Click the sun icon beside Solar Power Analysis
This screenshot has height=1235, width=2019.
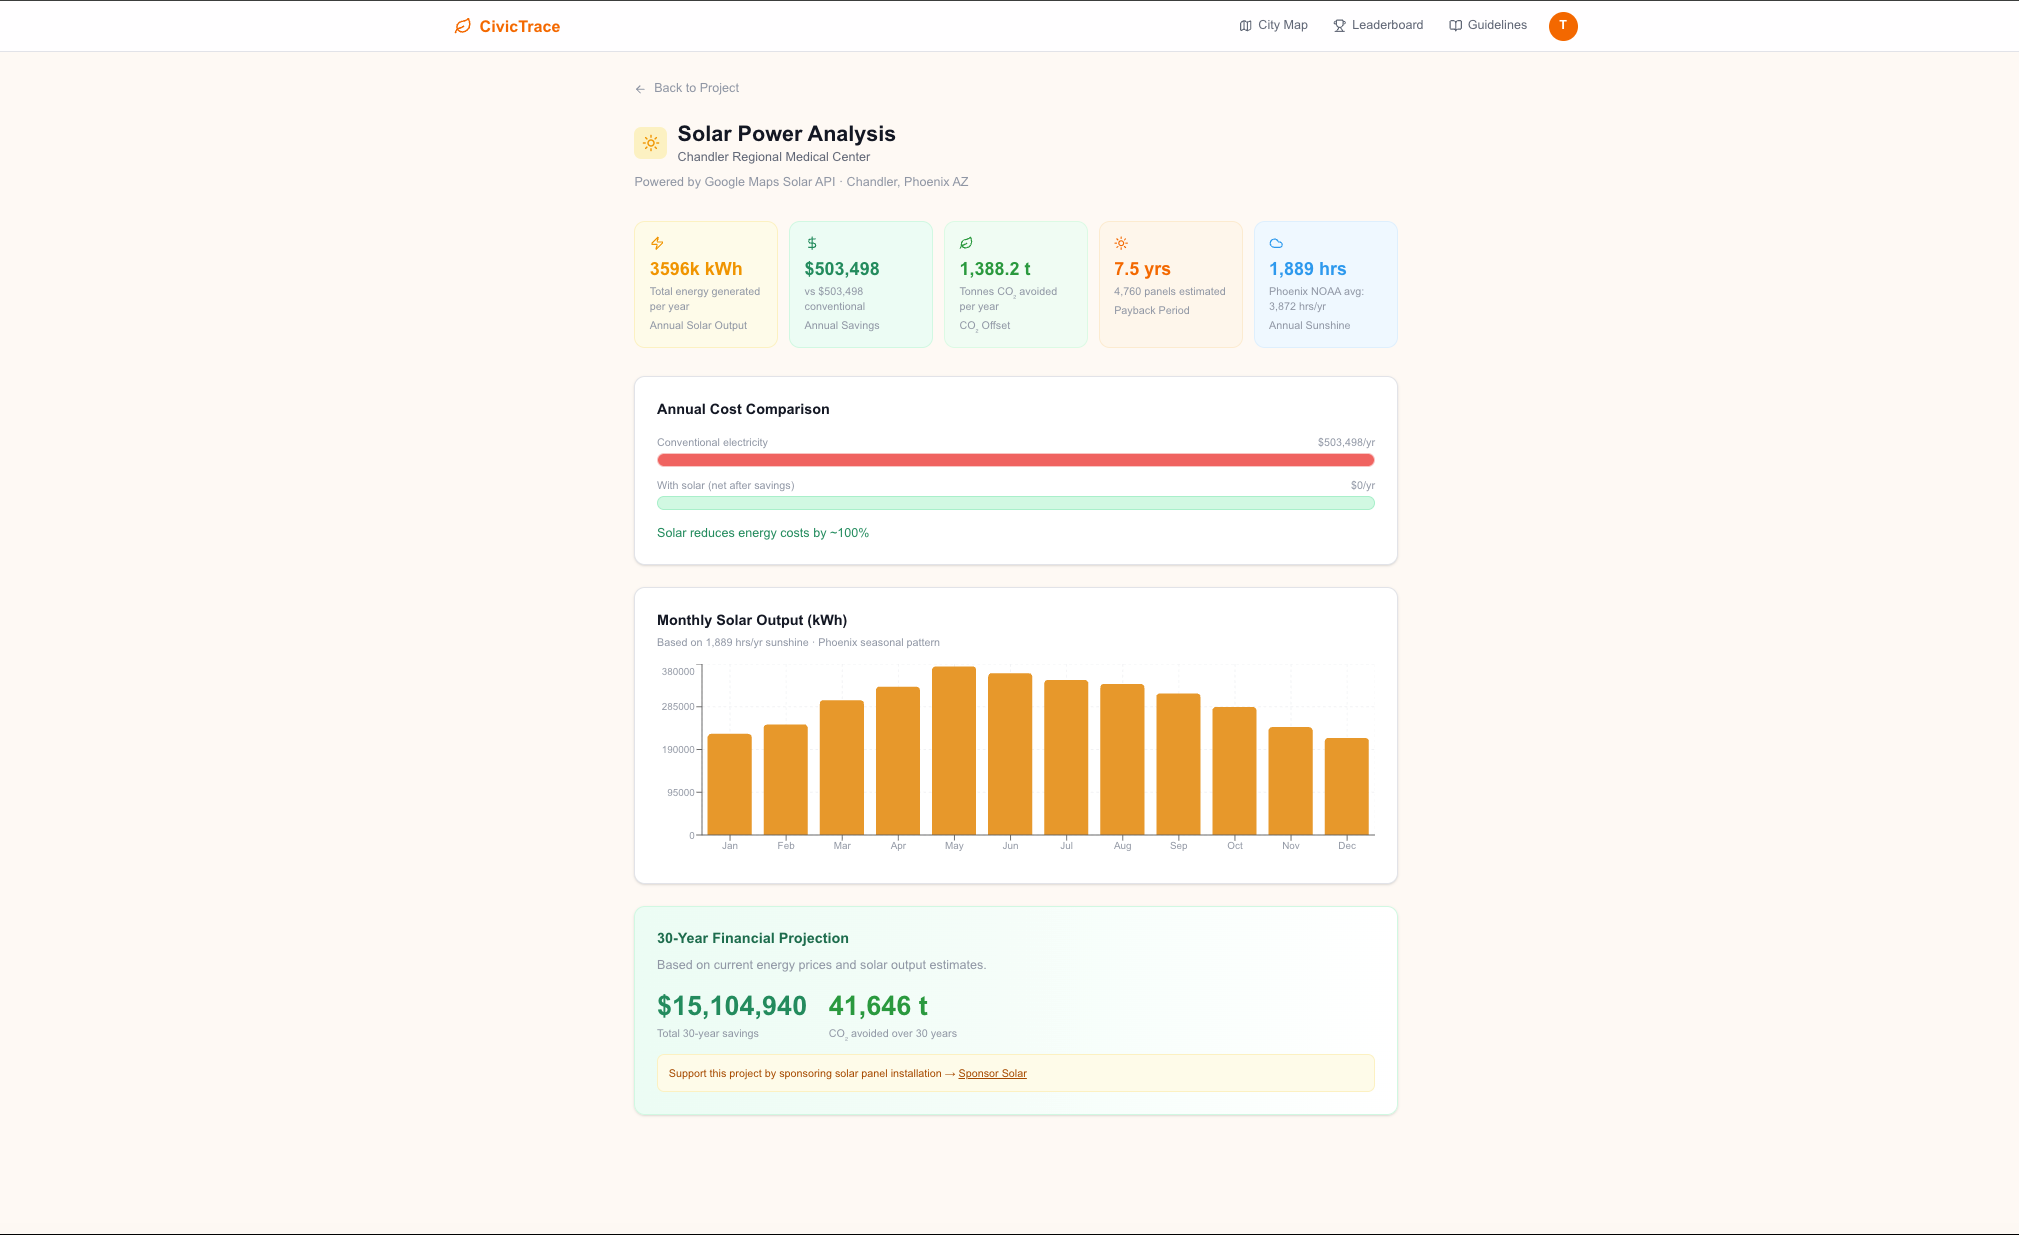650,143
